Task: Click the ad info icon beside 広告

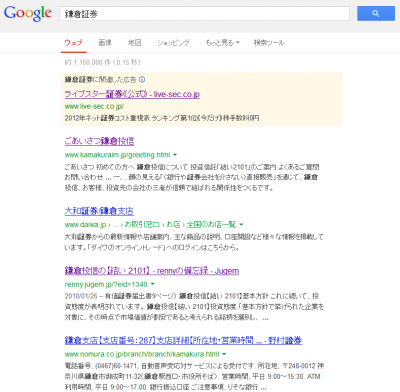Action: point(142,80)
